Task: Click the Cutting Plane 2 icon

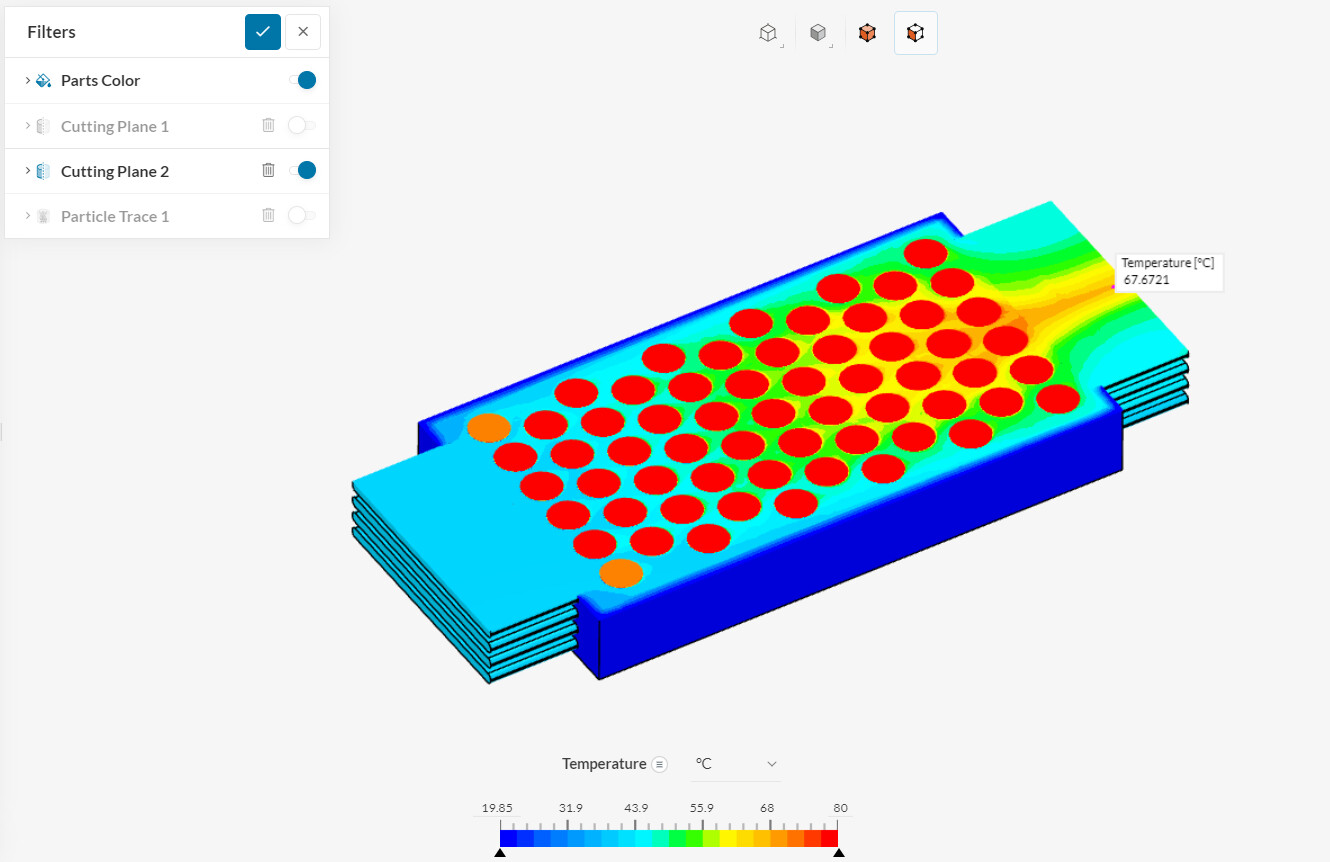Action: [x=44, y=171]
